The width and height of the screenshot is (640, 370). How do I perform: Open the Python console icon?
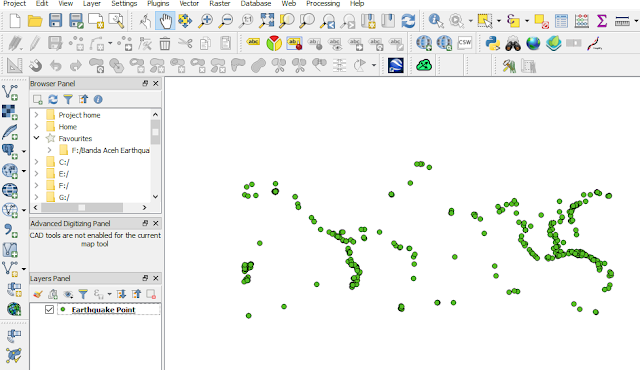coord(493,43)
